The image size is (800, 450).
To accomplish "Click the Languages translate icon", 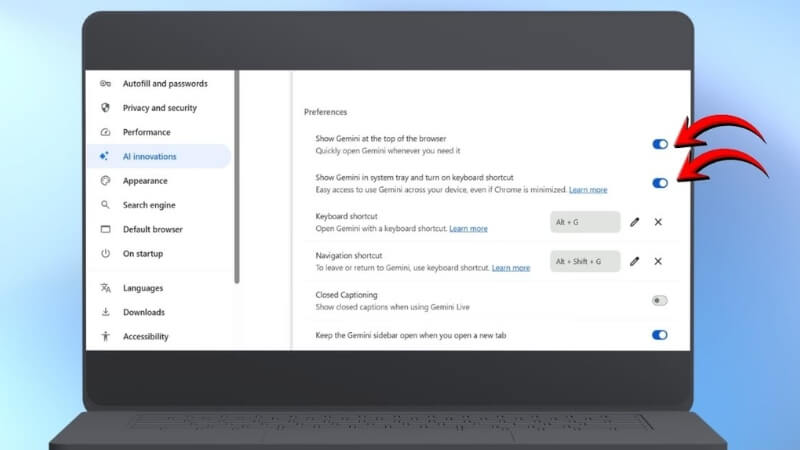I will point(105,288).
